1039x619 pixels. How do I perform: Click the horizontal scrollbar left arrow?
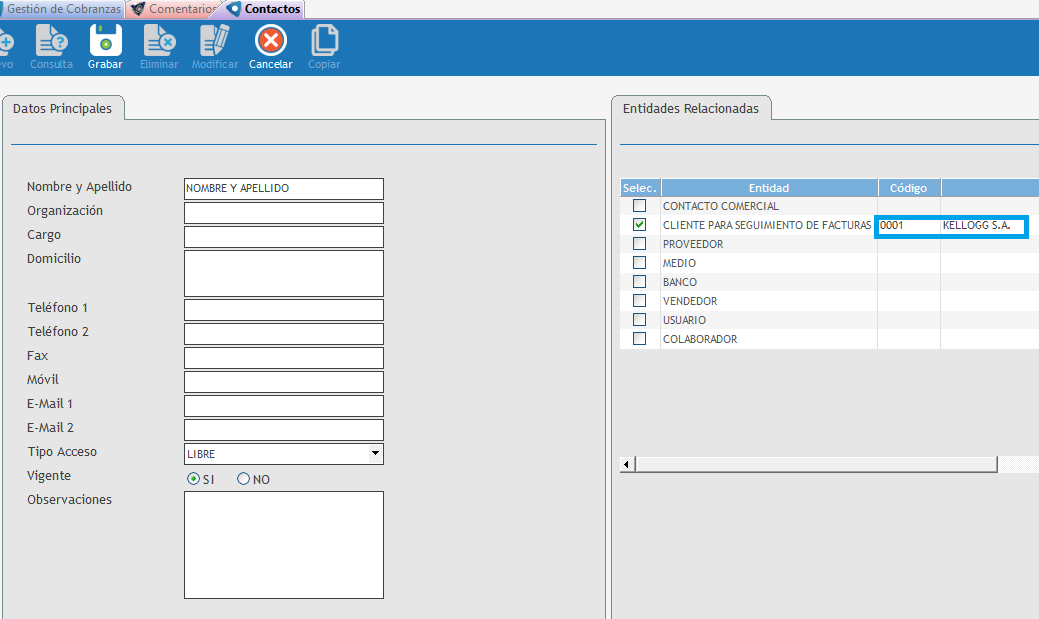(627, 465)
